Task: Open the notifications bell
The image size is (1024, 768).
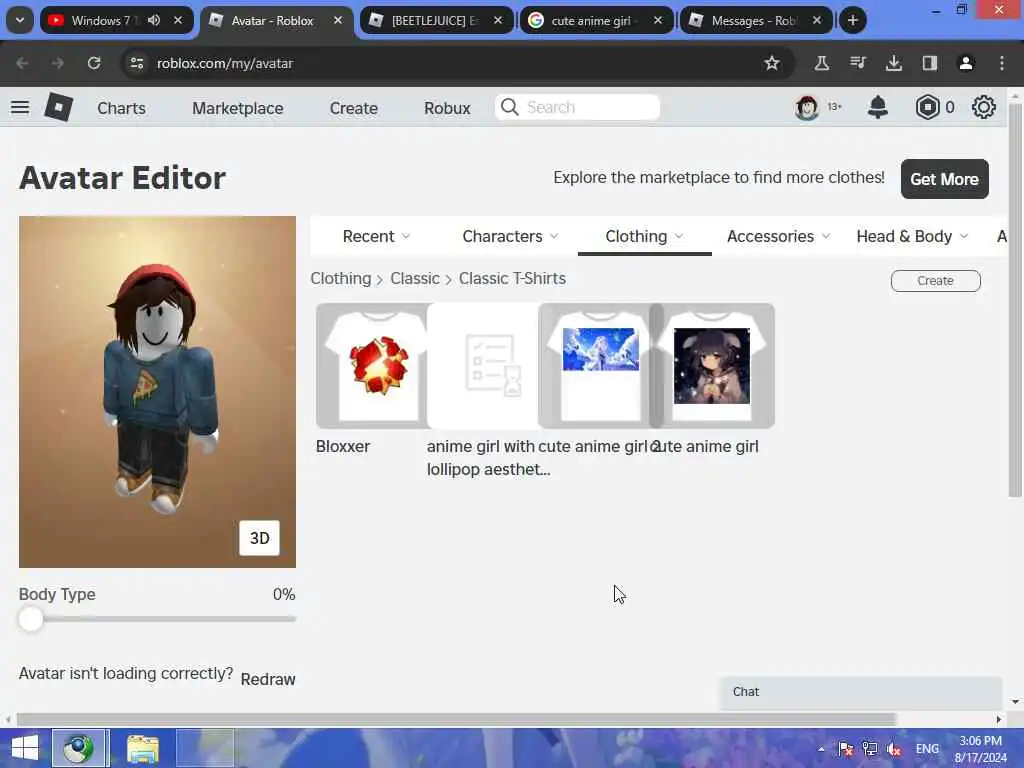Action: click(878, 107)
